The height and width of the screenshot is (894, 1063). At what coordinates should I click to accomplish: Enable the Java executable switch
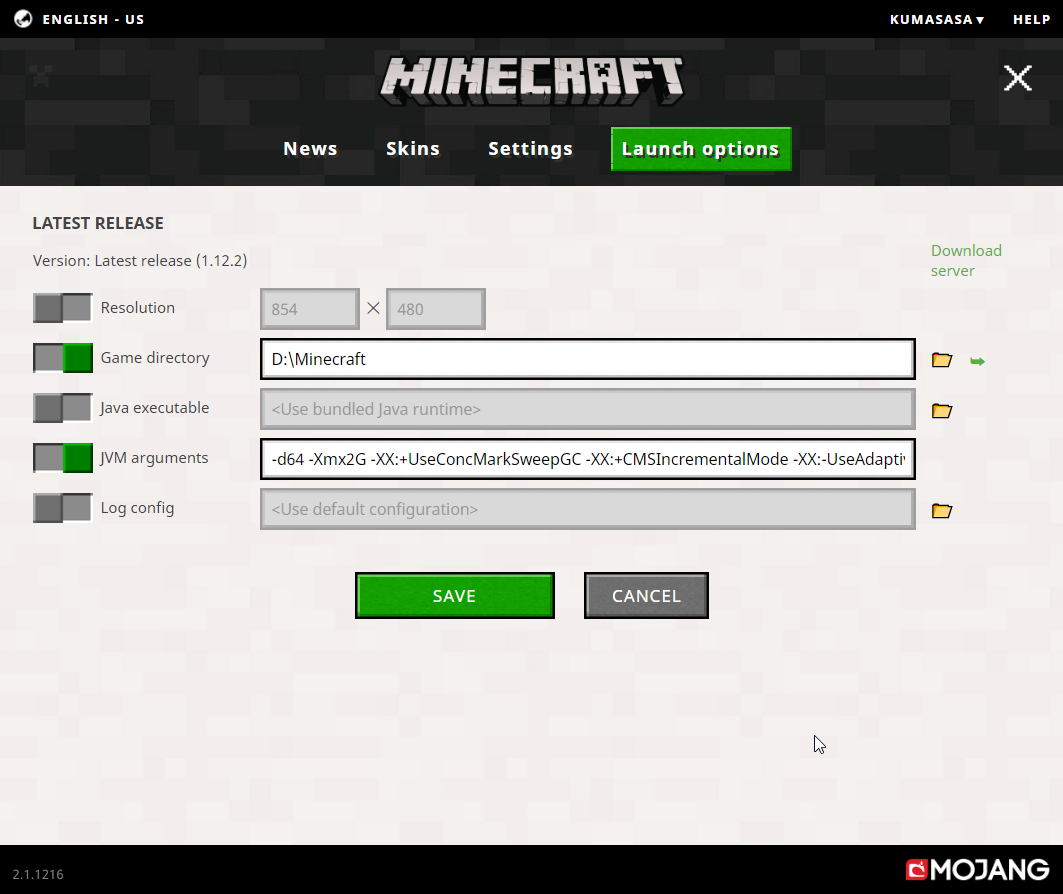tap(62, 408)
